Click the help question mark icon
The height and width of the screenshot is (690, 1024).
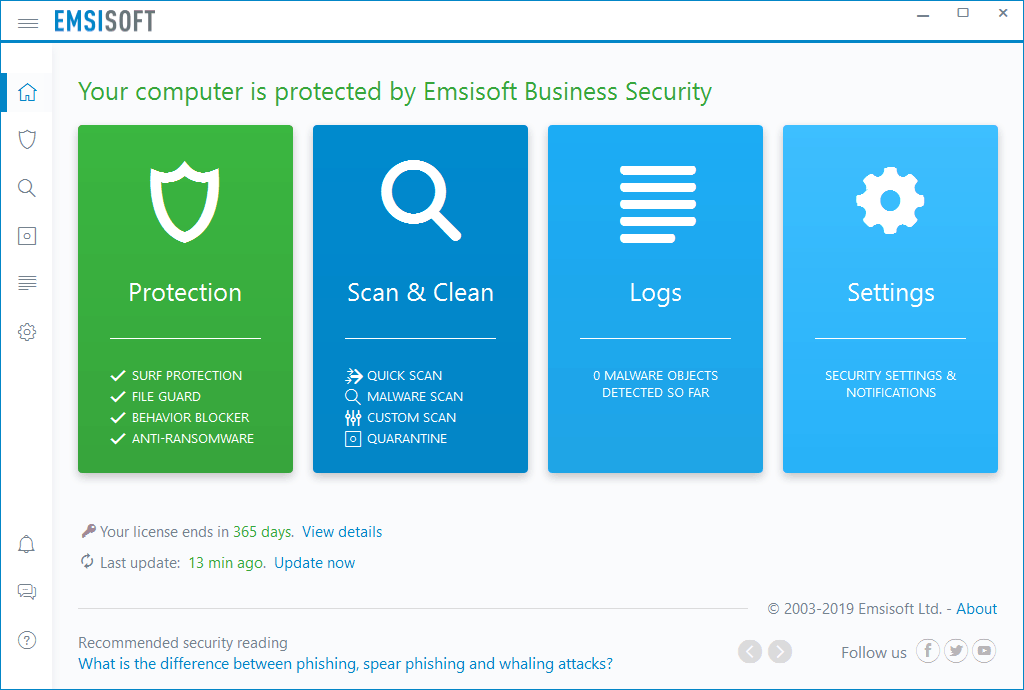[27, 641]
